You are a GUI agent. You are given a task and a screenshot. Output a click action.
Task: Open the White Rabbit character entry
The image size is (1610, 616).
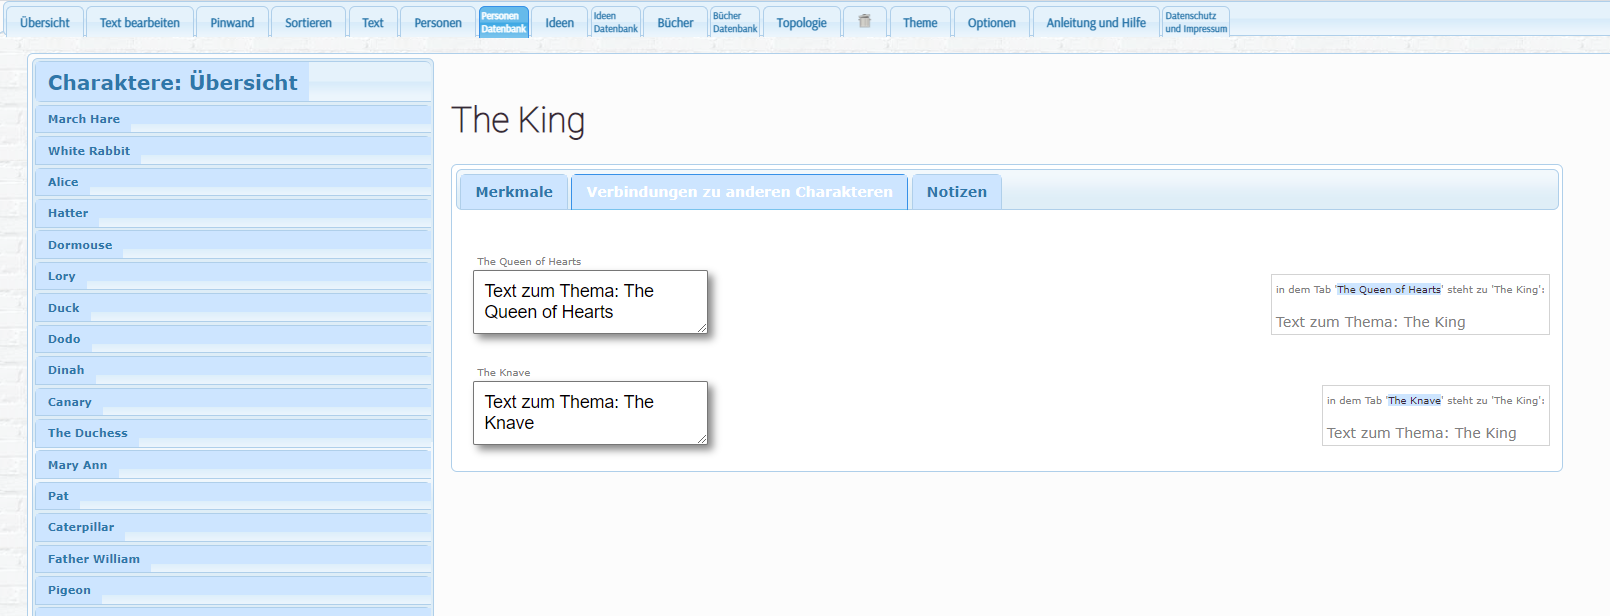click(89, 151)
